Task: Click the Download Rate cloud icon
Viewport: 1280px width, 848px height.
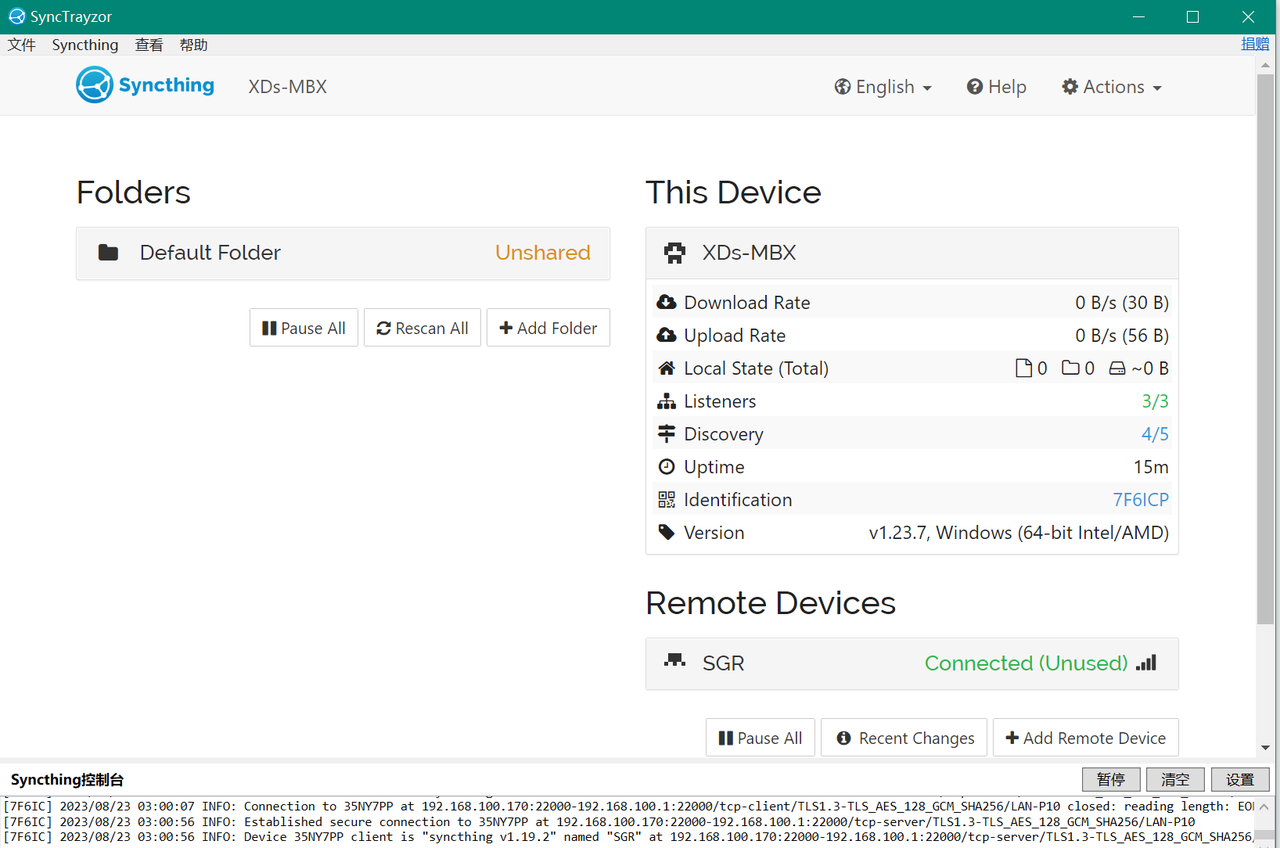Action: tap(666, 302)
